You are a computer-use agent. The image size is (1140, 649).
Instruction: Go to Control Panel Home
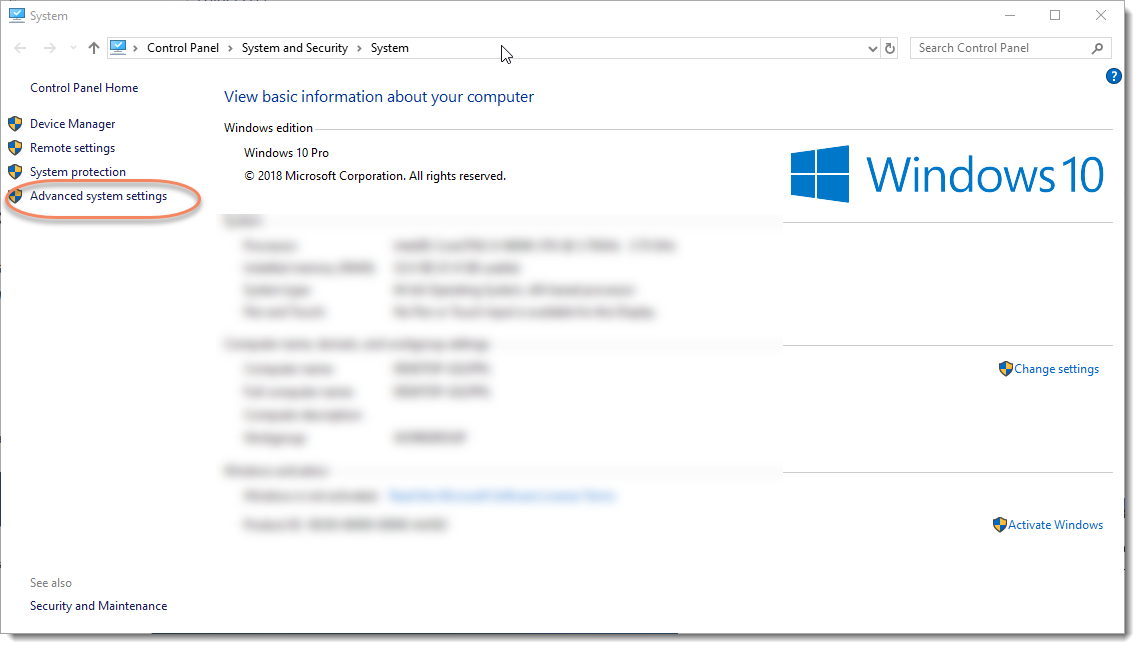(x=84, y=87)
